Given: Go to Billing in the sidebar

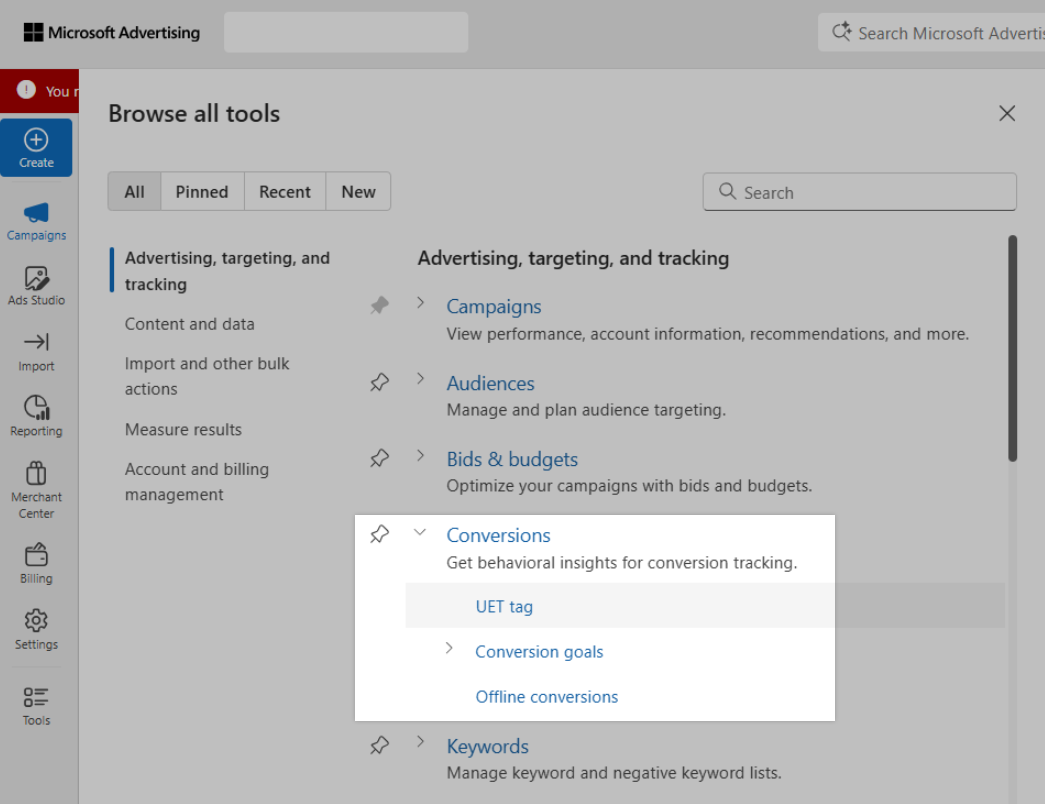Looking at the screenshot, I should click(x=36, y=564).
